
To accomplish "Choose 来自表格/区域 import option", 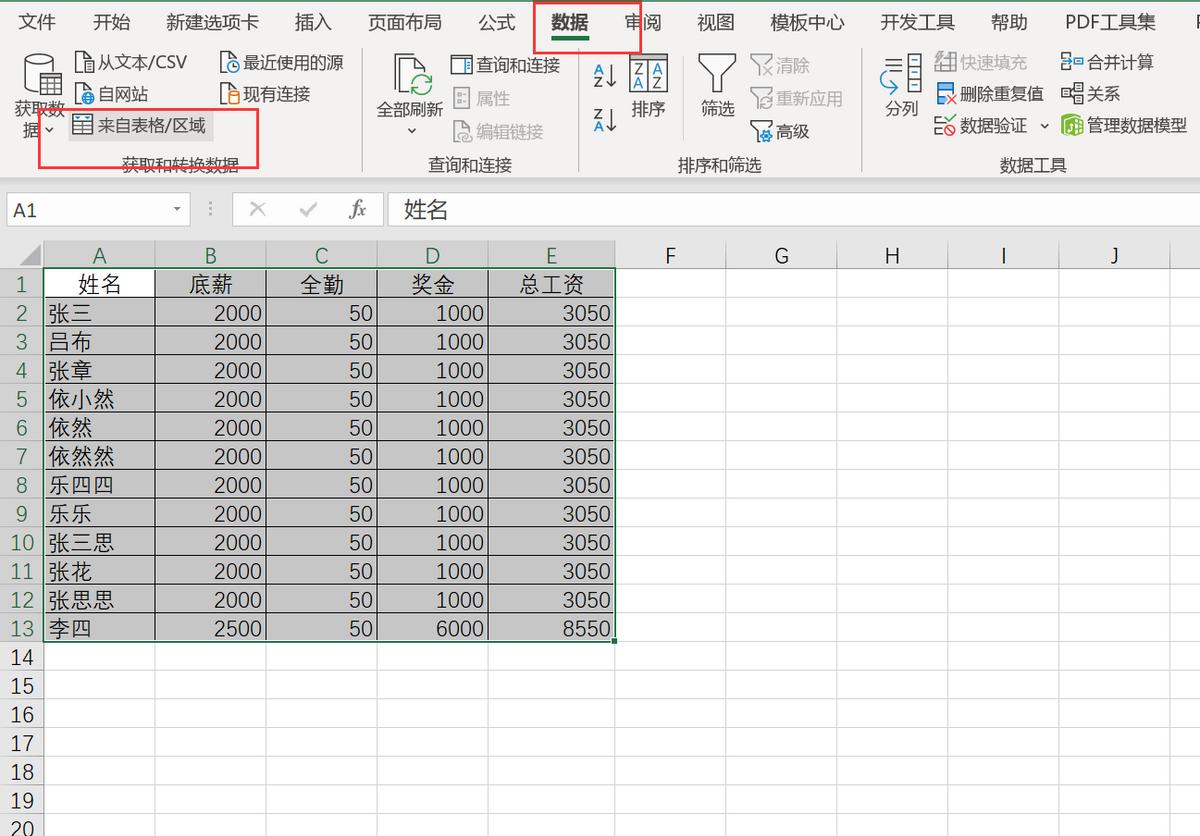I will (x=140, y=126).
